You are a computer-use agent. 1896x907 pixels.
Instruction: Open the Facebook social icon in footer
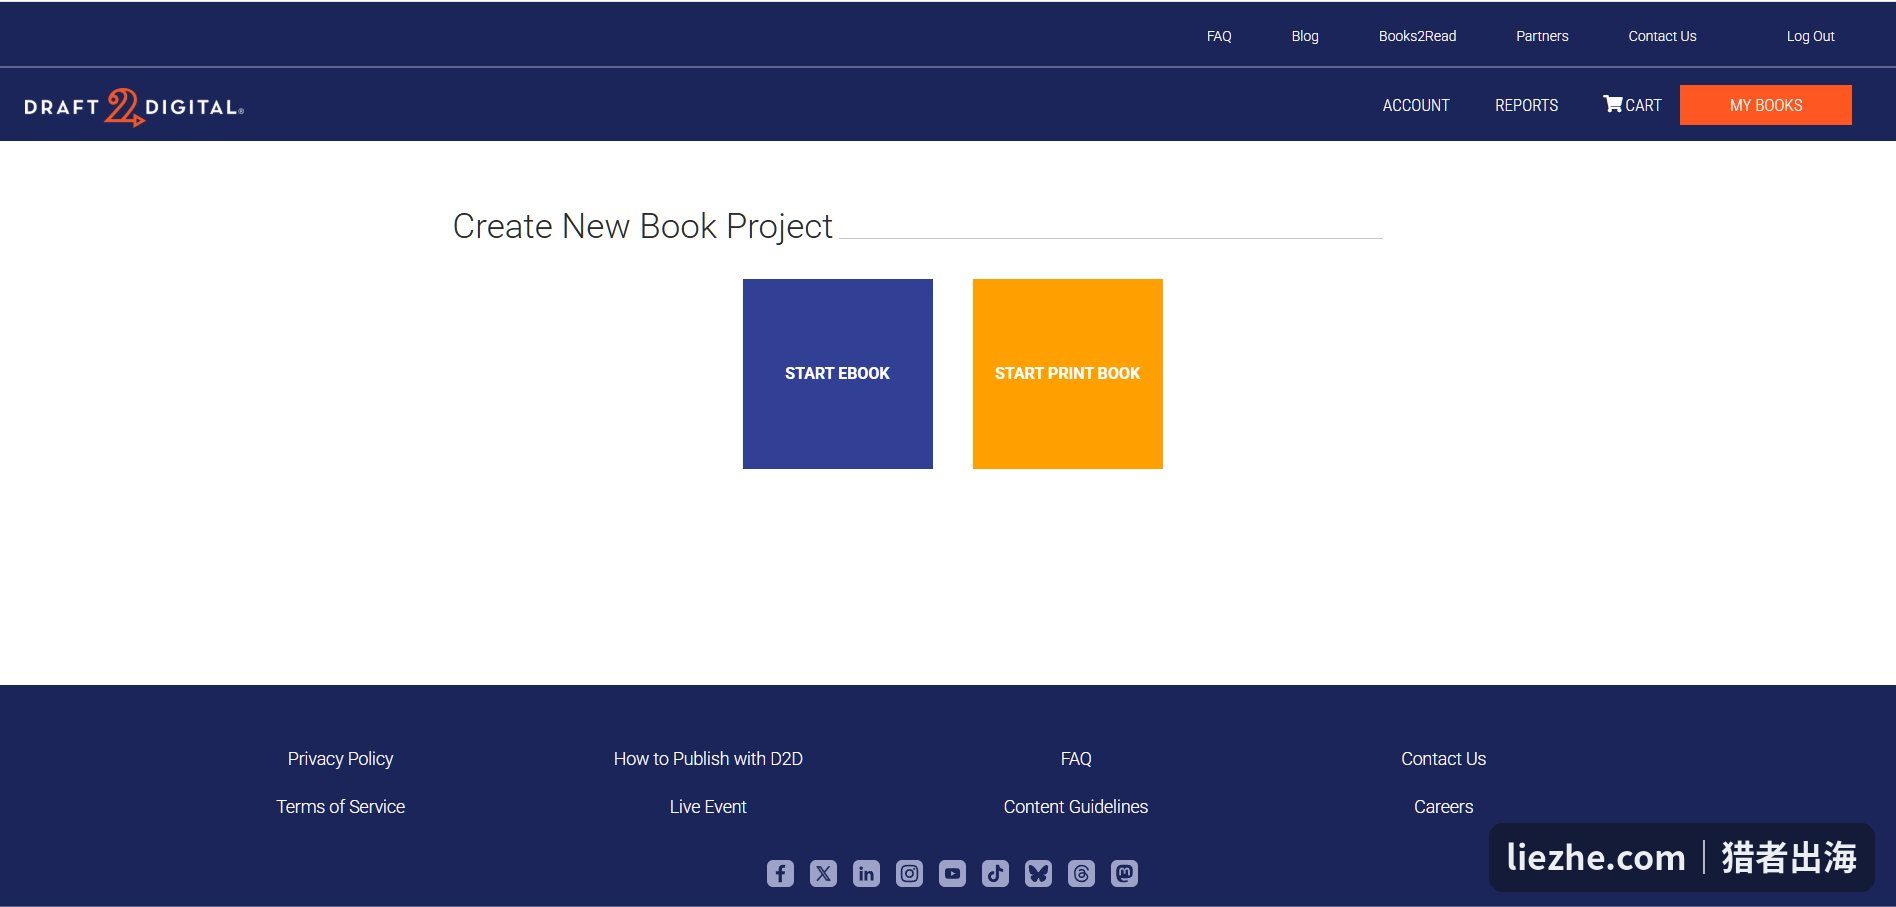(x=780, y=873)
